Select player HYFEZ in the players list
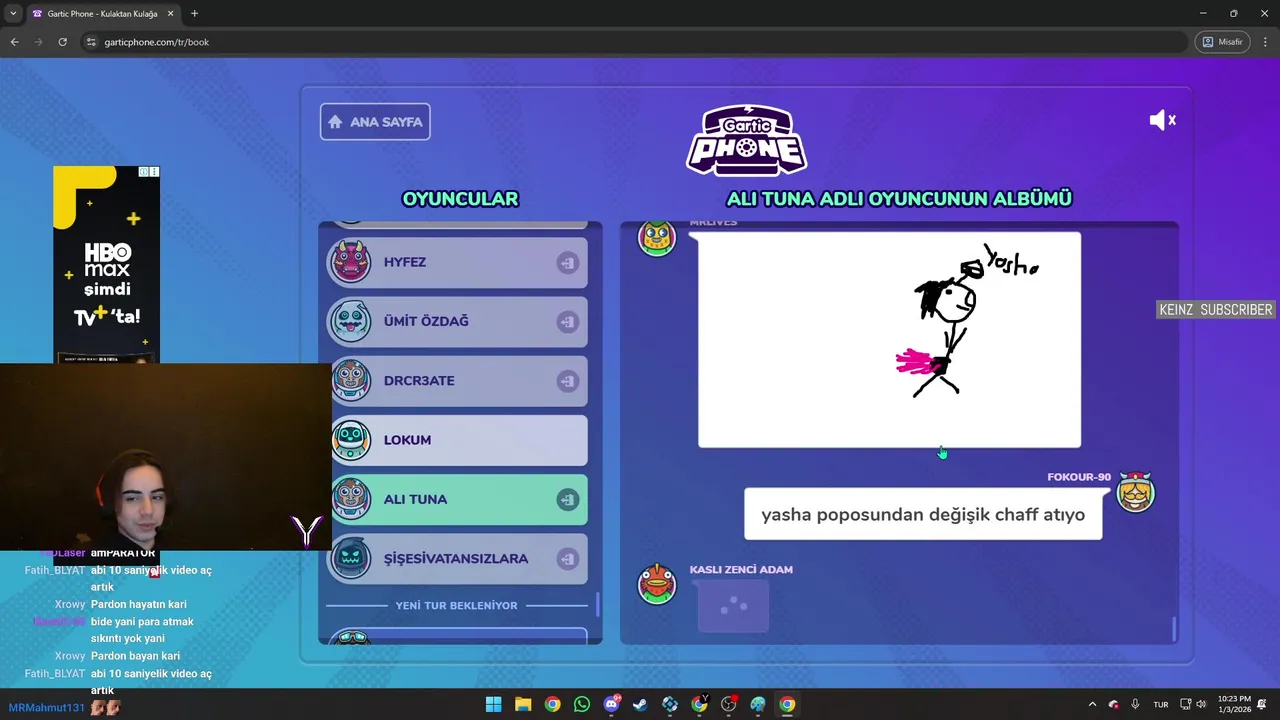This screenshot has height=720, width=1280. tap(459, 262)
